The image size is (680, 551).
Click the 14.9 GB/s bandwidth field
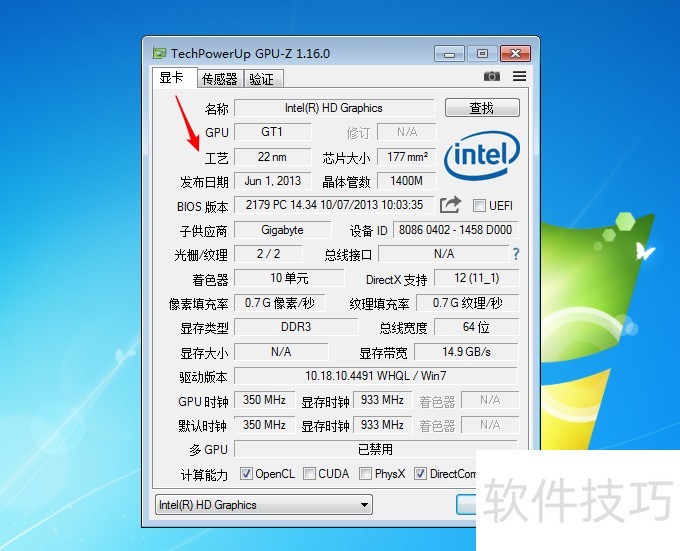pyautogui.click(x=467, y=352)
